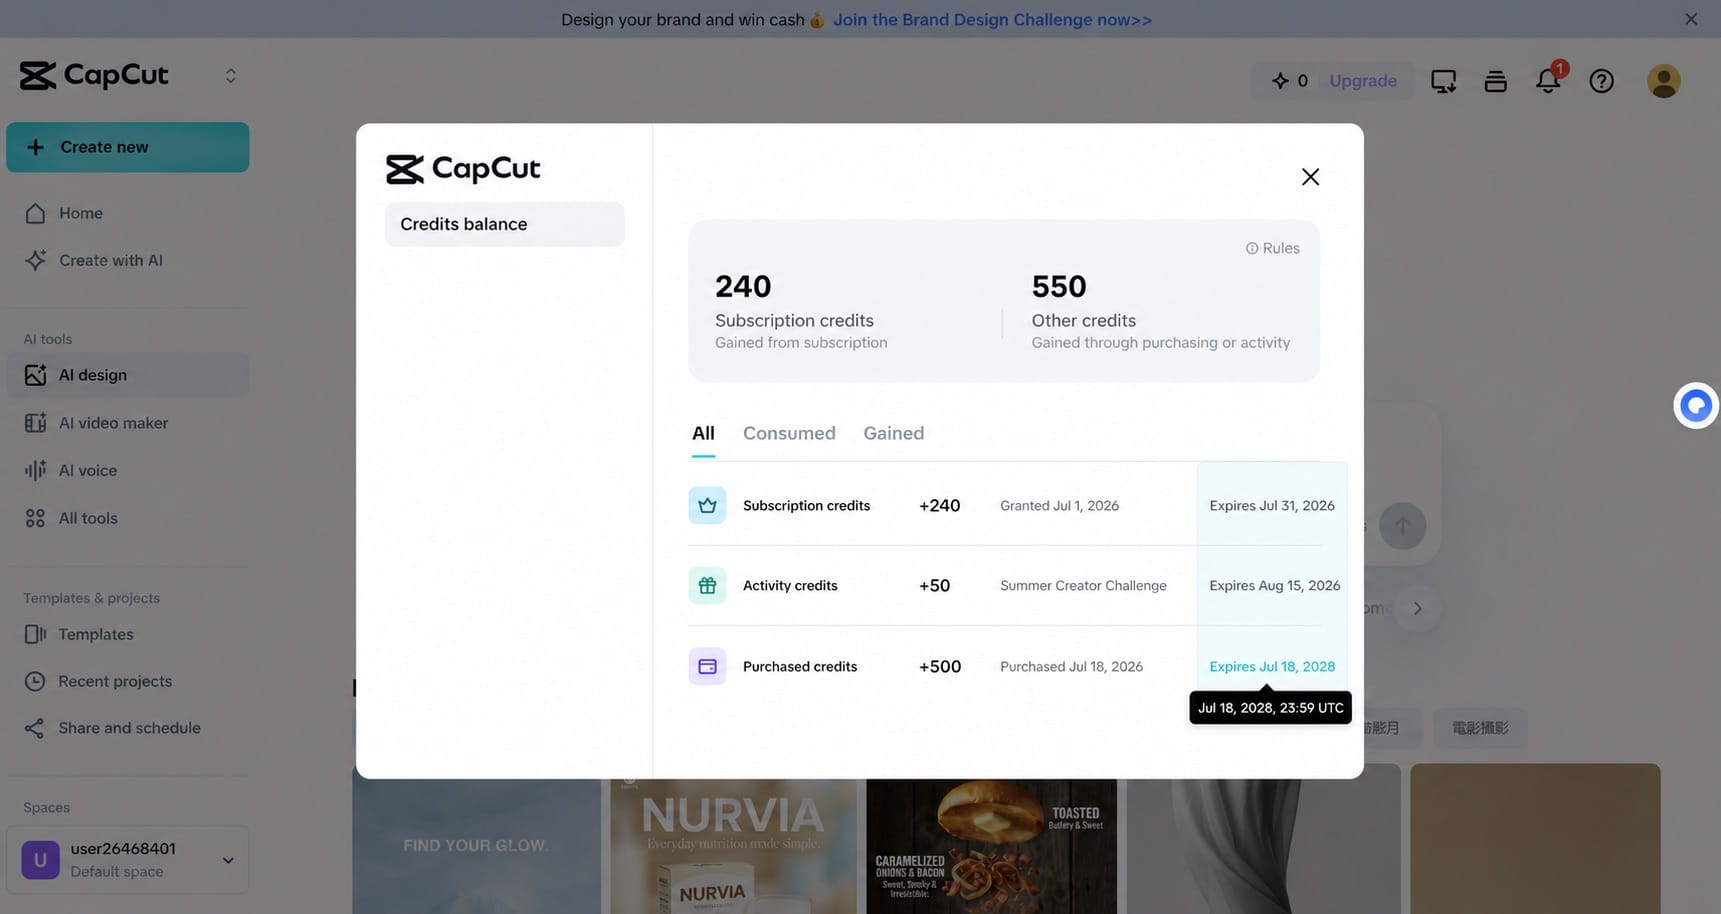Click the +50 activity credits value
The height and width of the screenshot is (914, 1721).
pyautogui.click(x=934, y=585)
